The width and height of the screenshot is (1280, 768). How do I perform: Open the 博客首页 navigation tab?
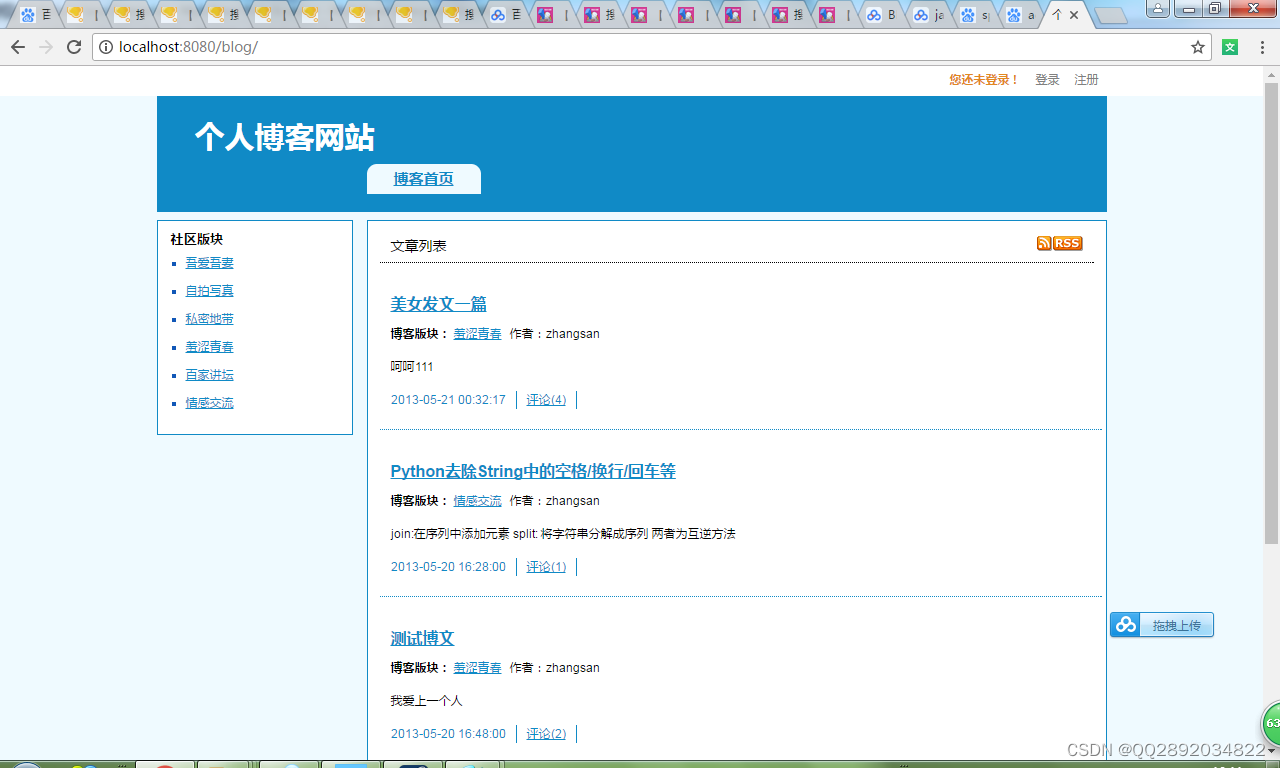pyautogui.click(x=423, y=179)
